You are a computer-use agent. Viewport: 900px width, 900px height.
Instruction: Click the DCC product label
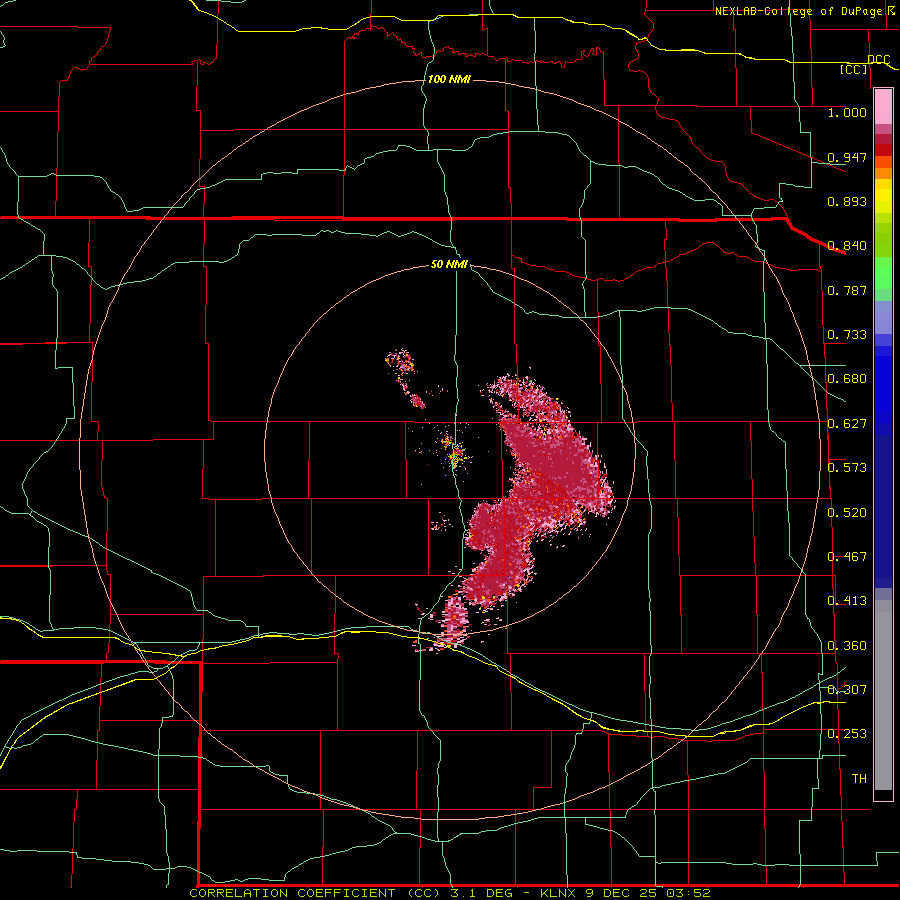[x=879, y=60]
